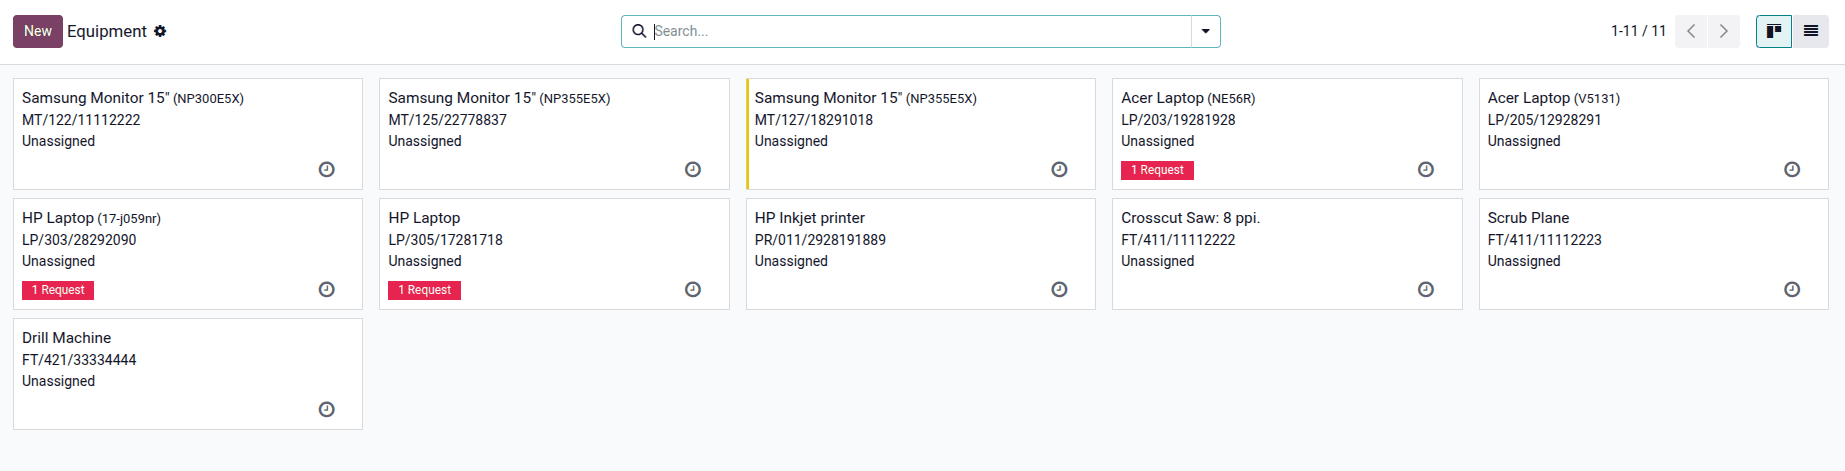1845x471 pixels.
Task: Click the Equipment page title
Action: [107, 31]
